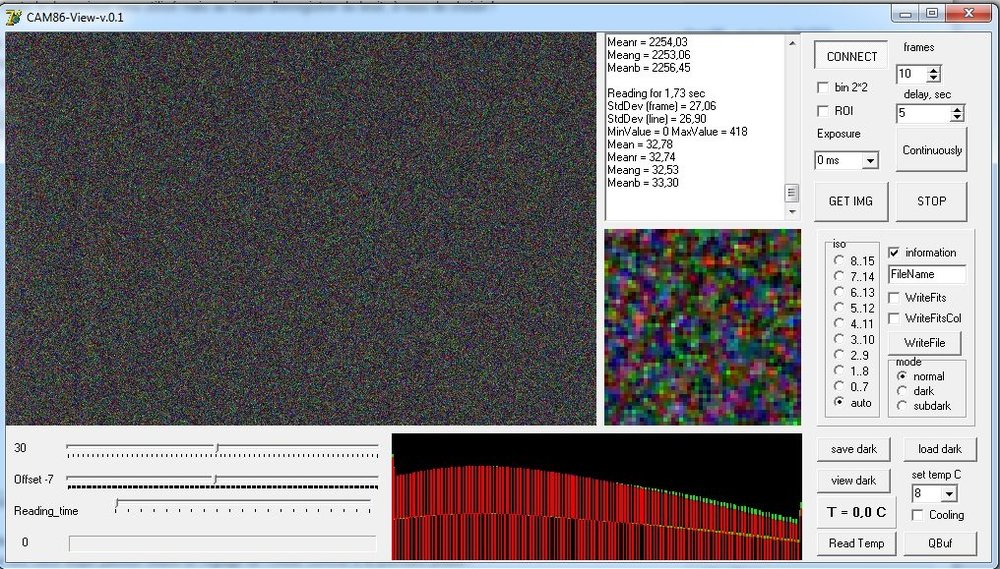This screenshot has width=1000, height=569.
Task: Select iso 1..8 radio button
Action: point(839,371)
